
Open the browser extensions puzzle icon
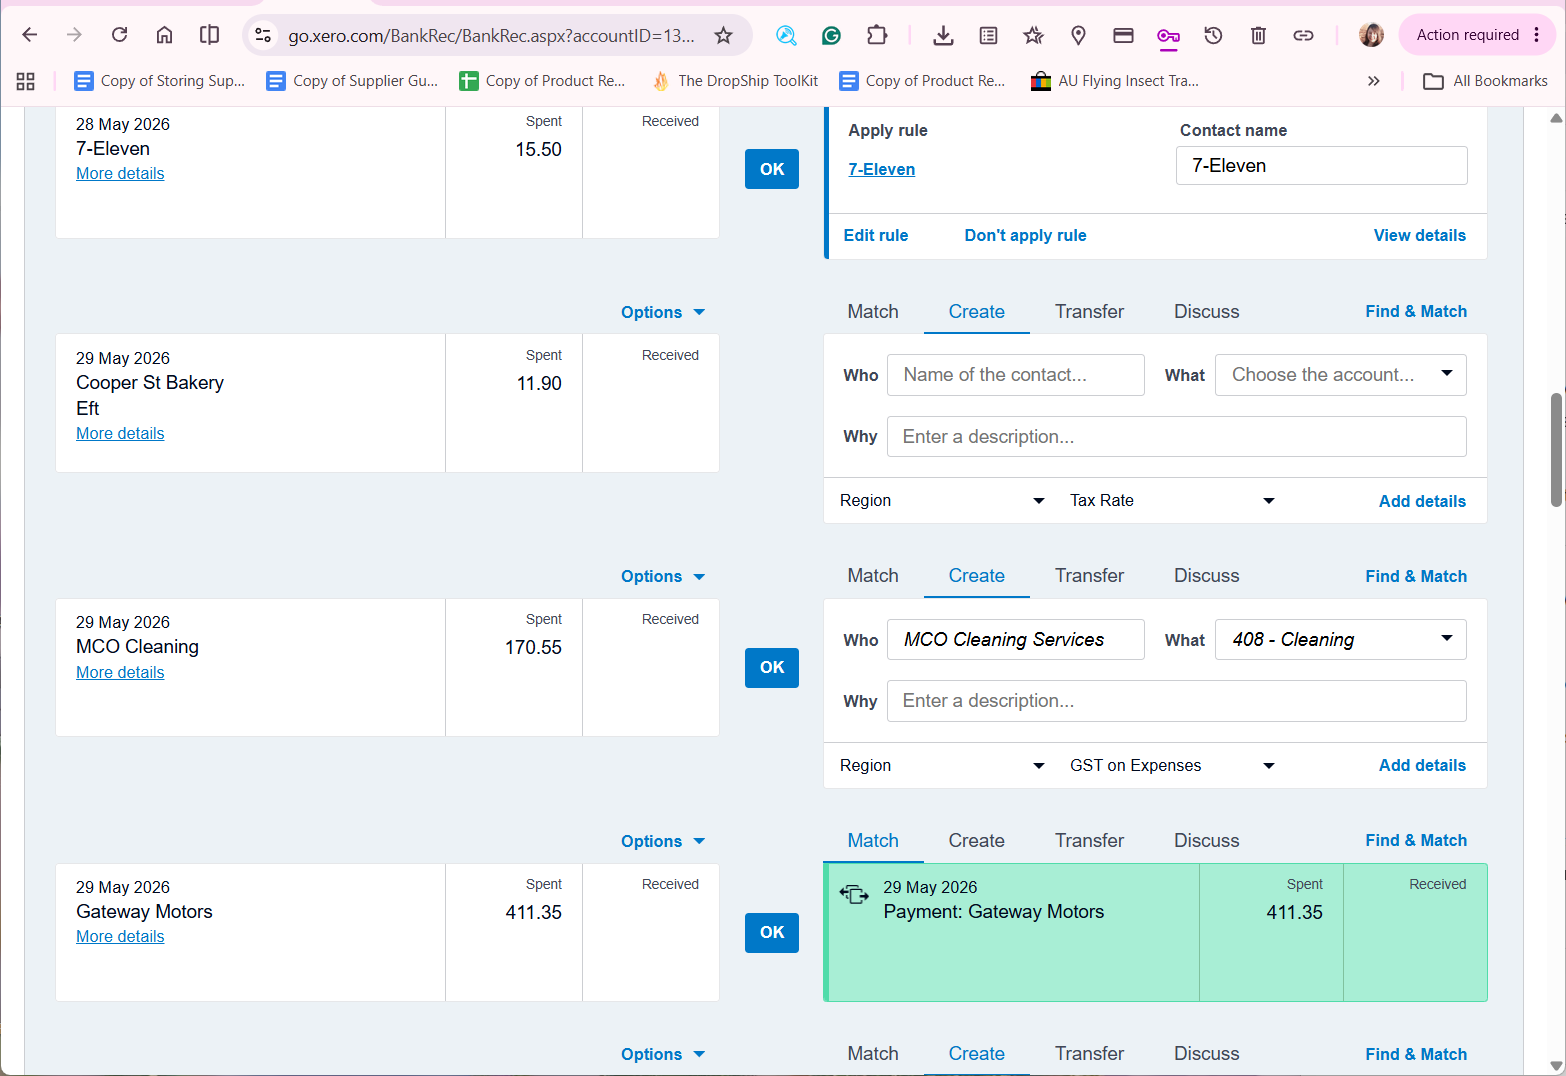pos(877,36)
